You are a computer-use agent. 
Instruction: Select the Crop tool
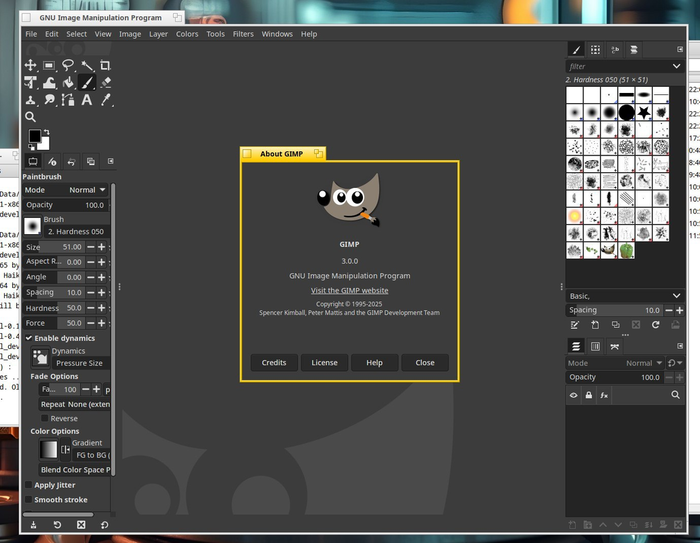point(105,65)
